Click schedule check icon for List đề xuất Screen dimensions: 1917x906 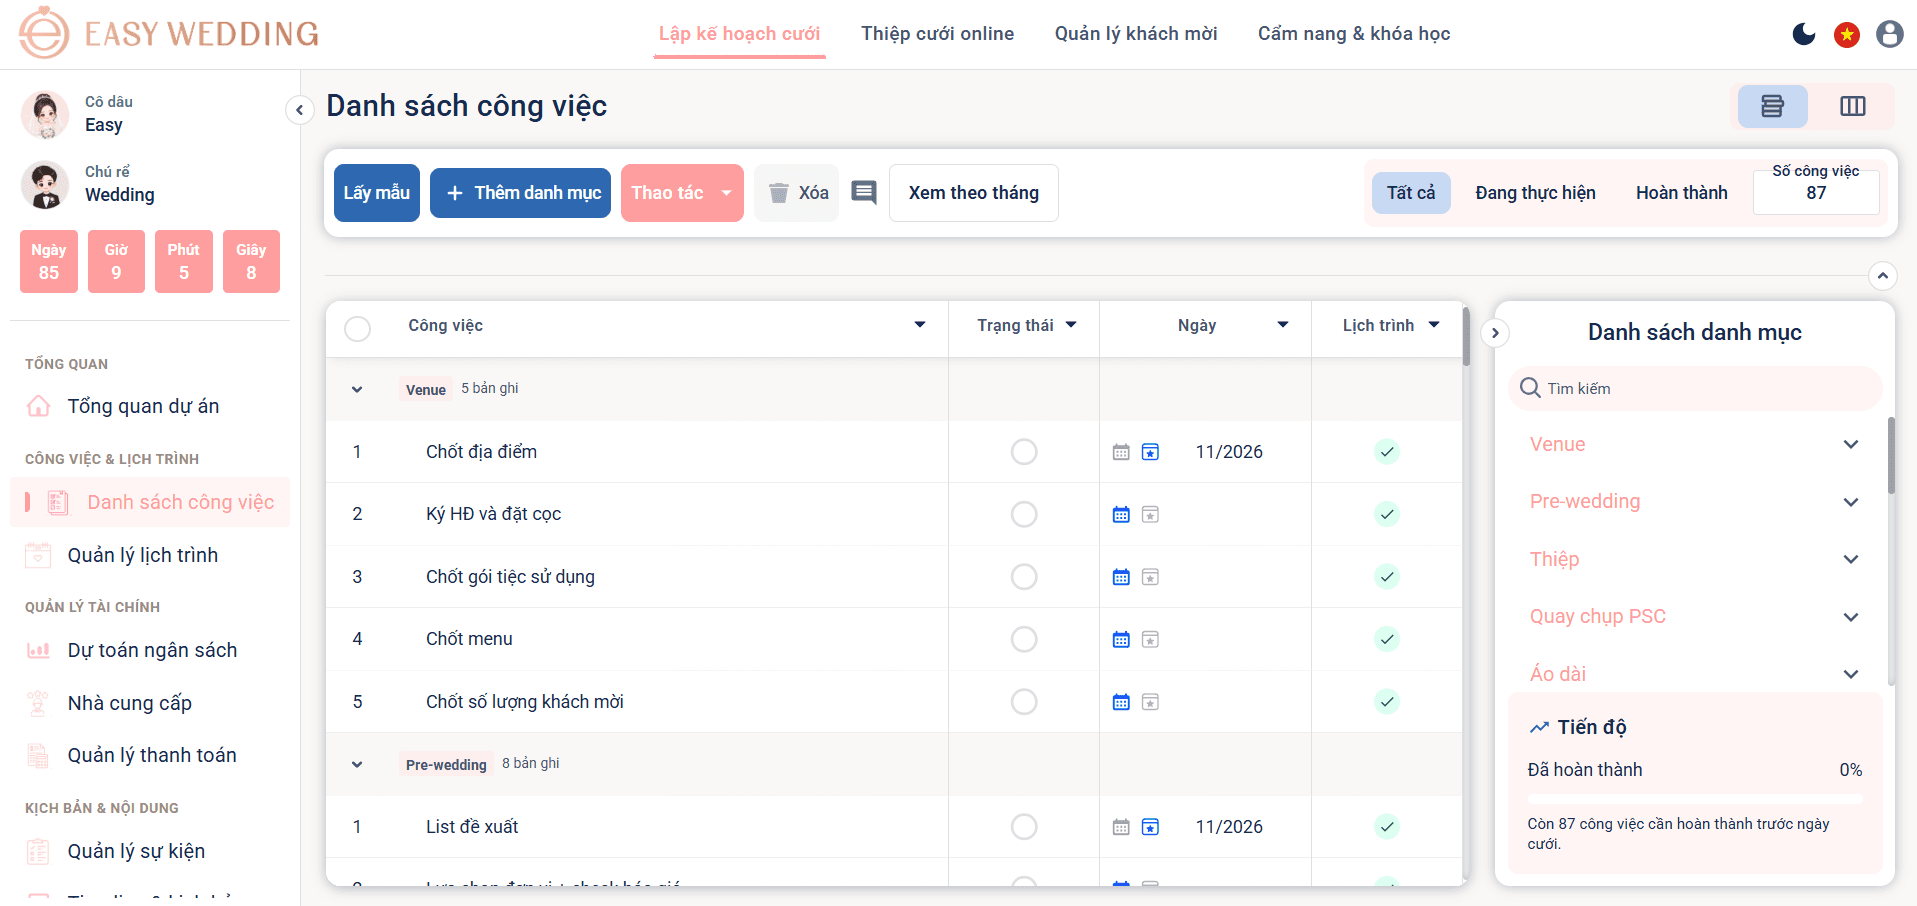(1386, 827)
